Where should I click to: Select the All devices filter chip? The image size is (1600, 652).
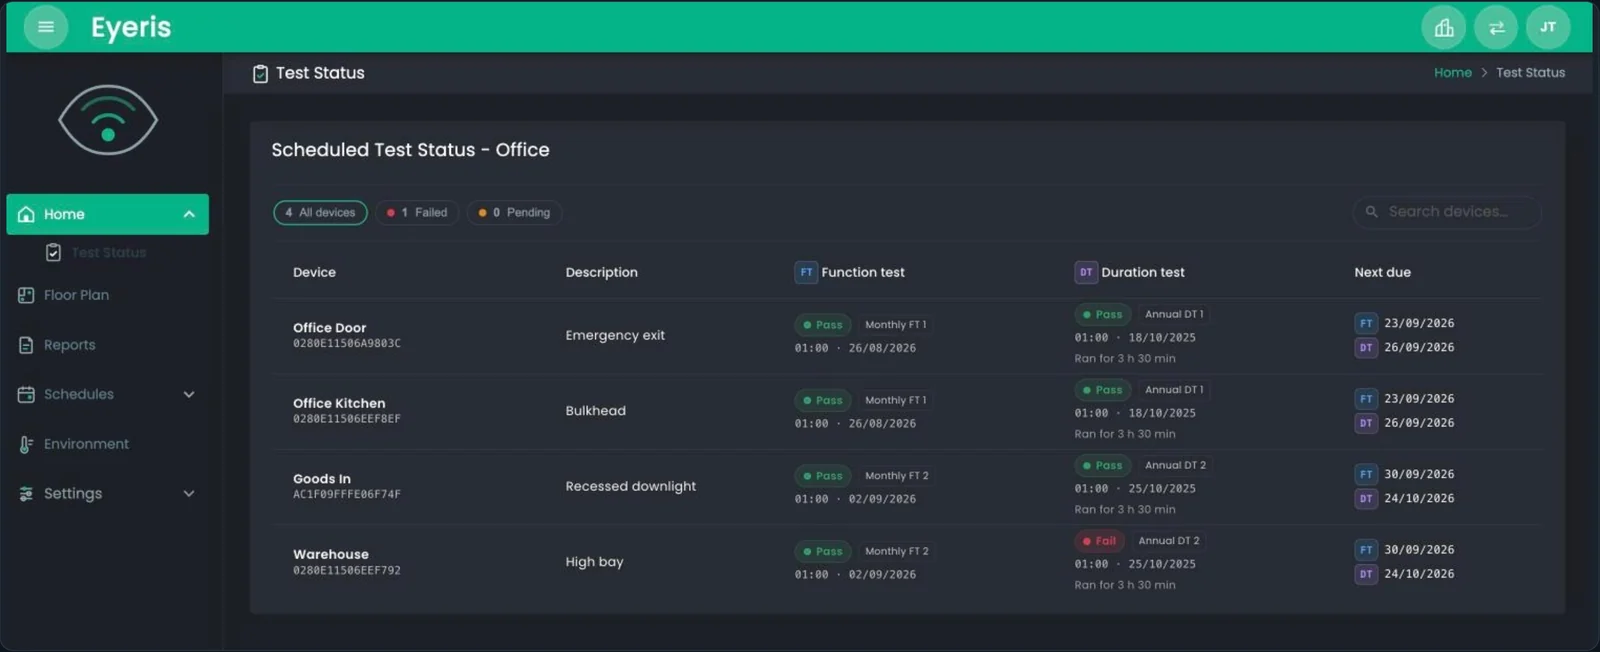click(320, 212)
